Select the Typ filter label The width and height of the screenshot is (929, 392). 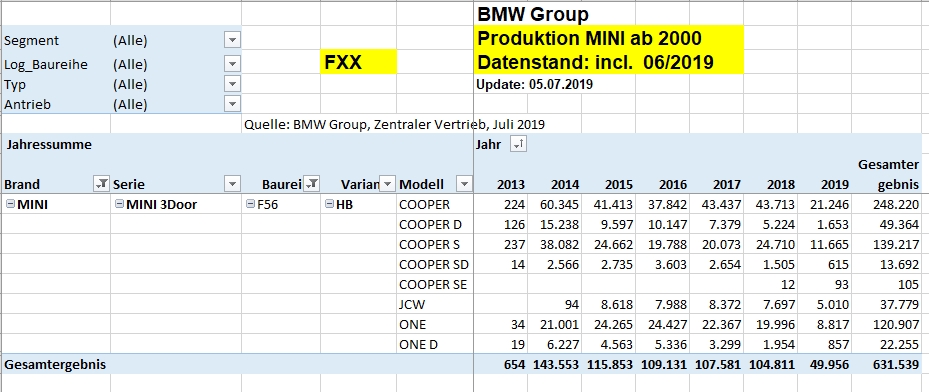point(15,85)
